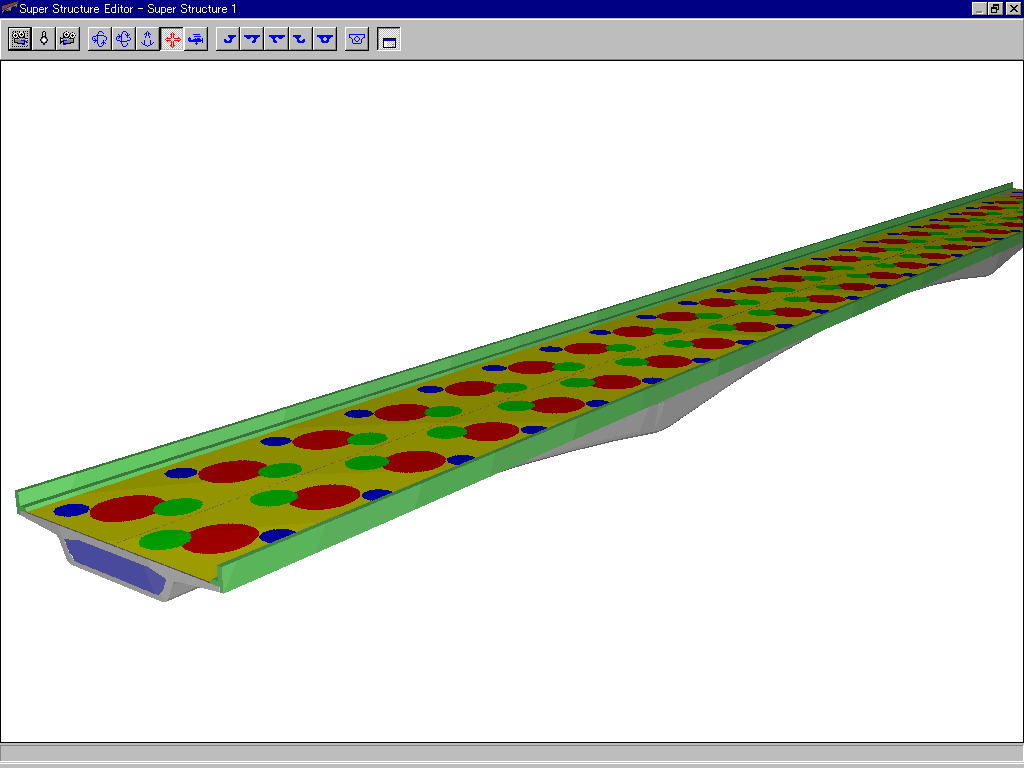Click the outlined girder section icon
1024x768 pixels.
pos(357,39)
